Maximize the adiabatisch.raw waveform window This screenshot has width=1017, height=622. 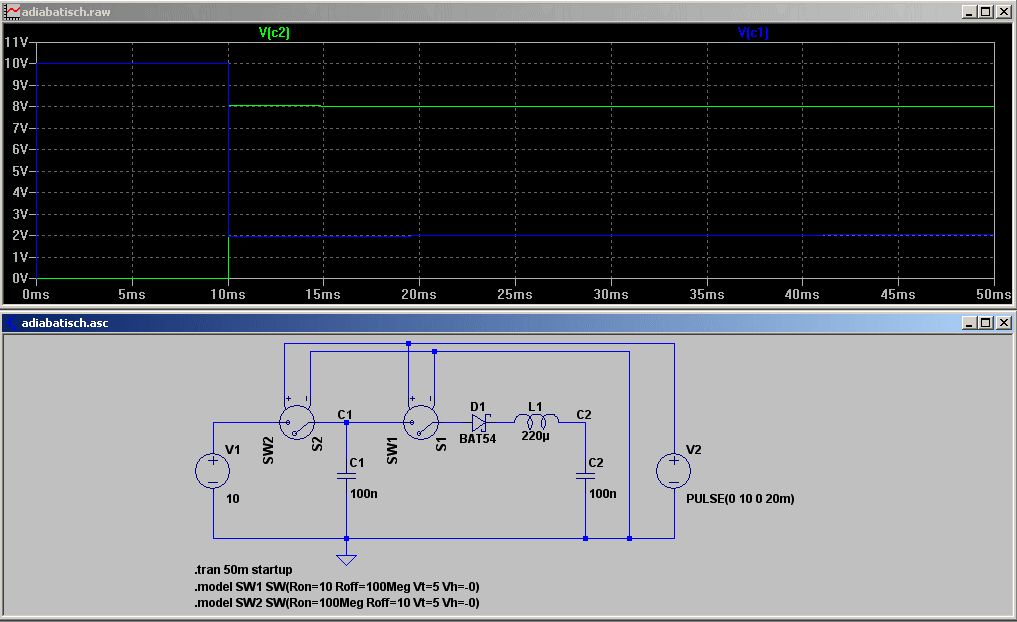pyautogui.click(x=985, y=11)
